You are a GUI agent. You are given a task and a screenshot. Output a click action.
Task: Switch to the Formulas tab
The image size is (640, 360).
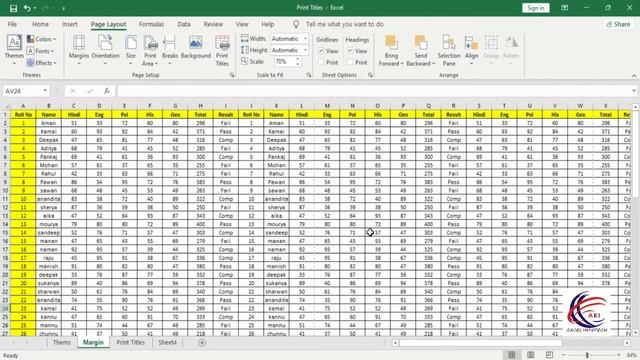[x=151, y=24]
